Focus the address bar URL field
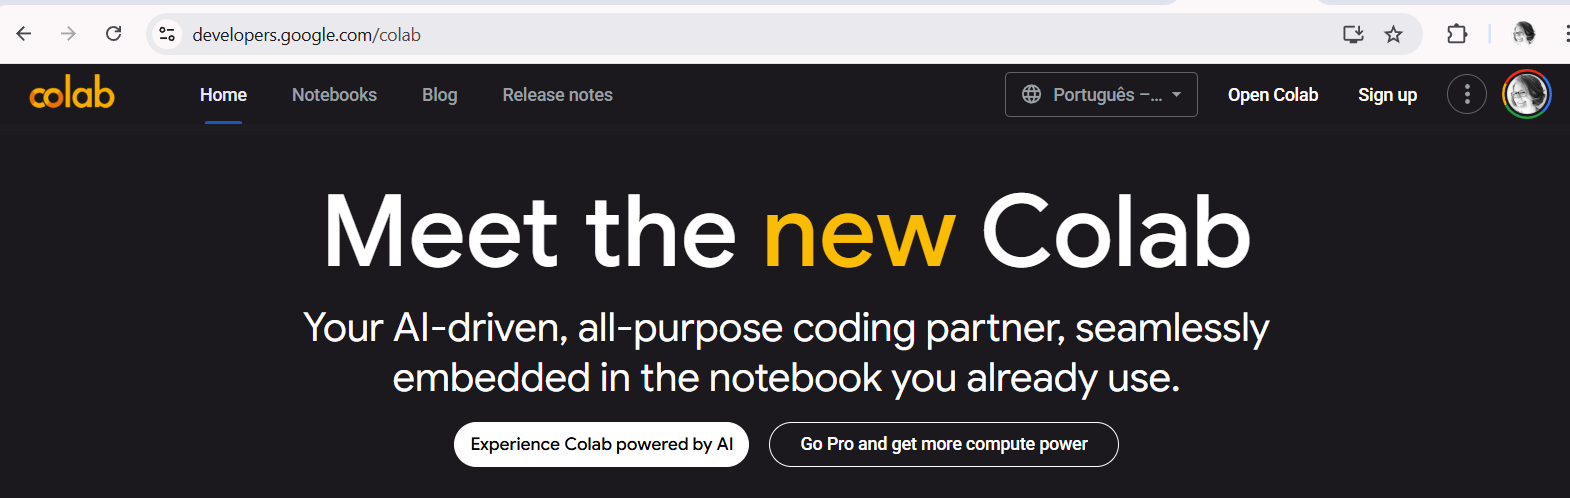The height and width of the screenshot is (498, 1570). (700, 34)
